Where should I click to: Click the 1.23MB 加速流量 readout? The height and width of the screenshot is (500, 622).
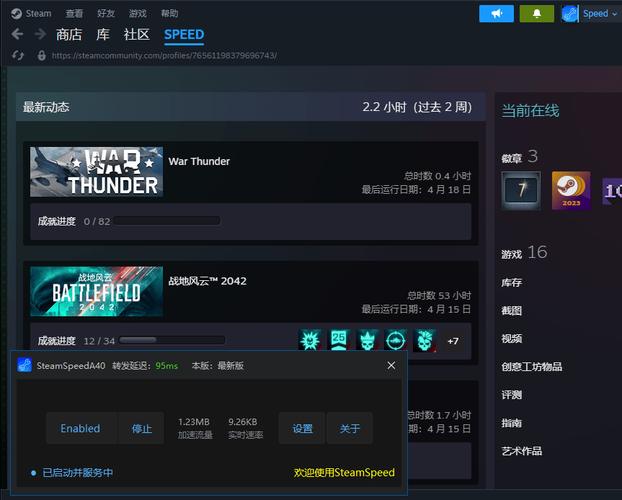click(x=194, y=428)
